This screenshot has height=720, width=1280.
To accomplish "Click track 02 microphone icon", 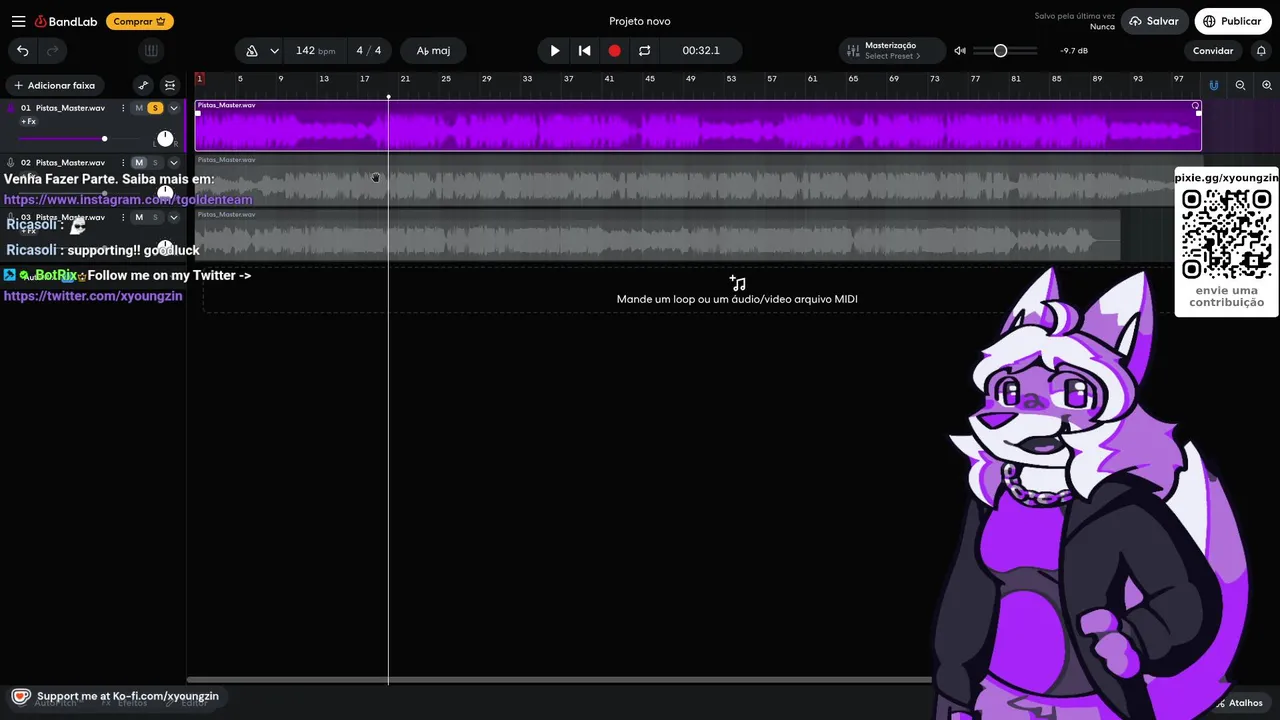I will click(11, 162).
